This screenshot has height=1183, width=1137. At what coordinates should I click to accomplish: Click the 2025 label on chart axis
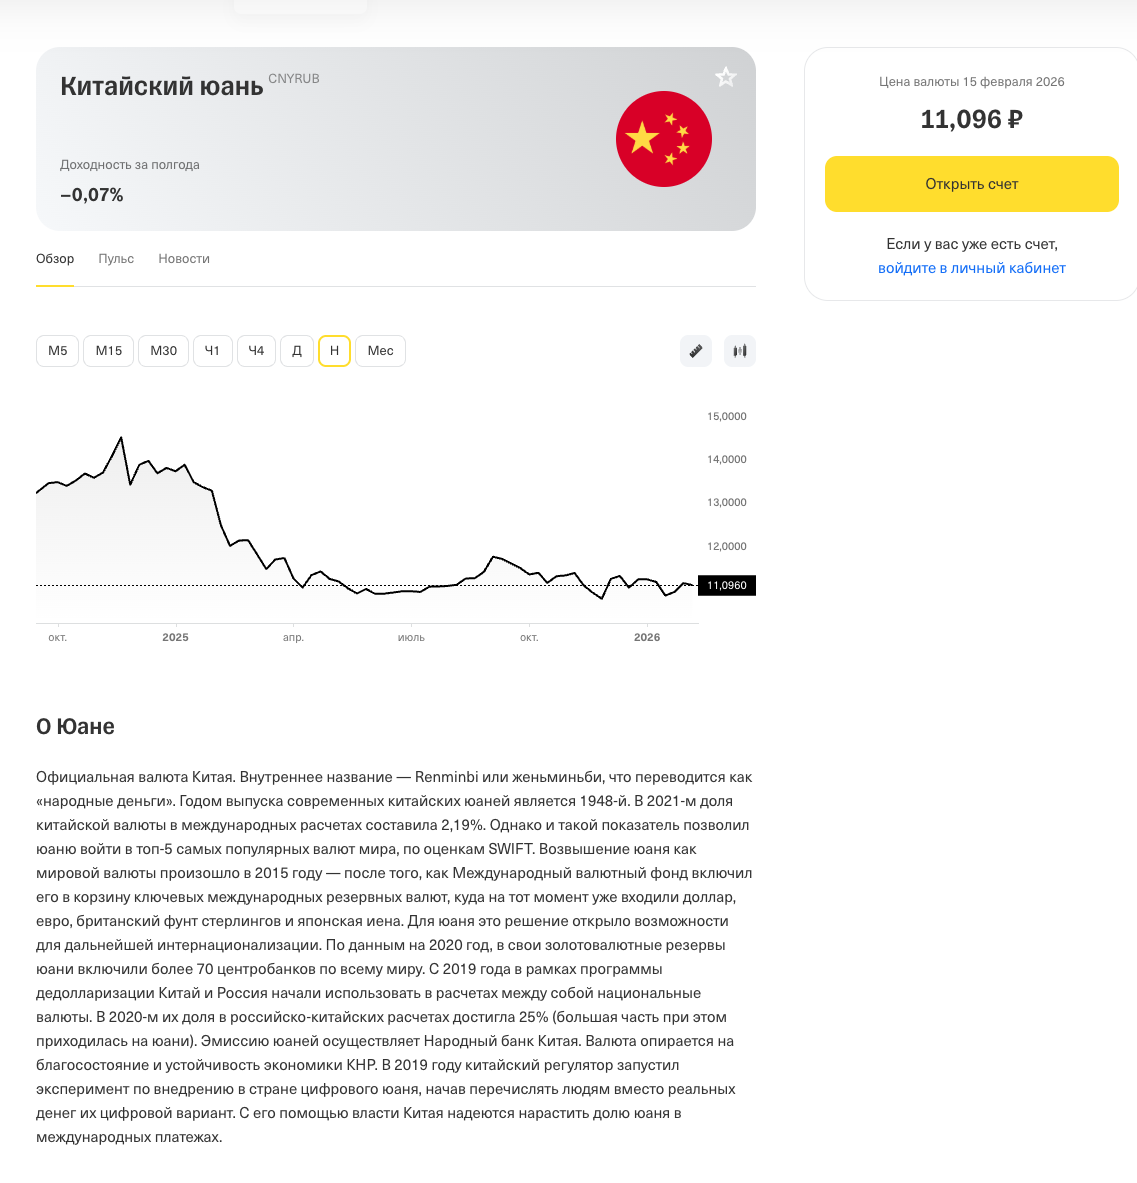tap(175, 637)
